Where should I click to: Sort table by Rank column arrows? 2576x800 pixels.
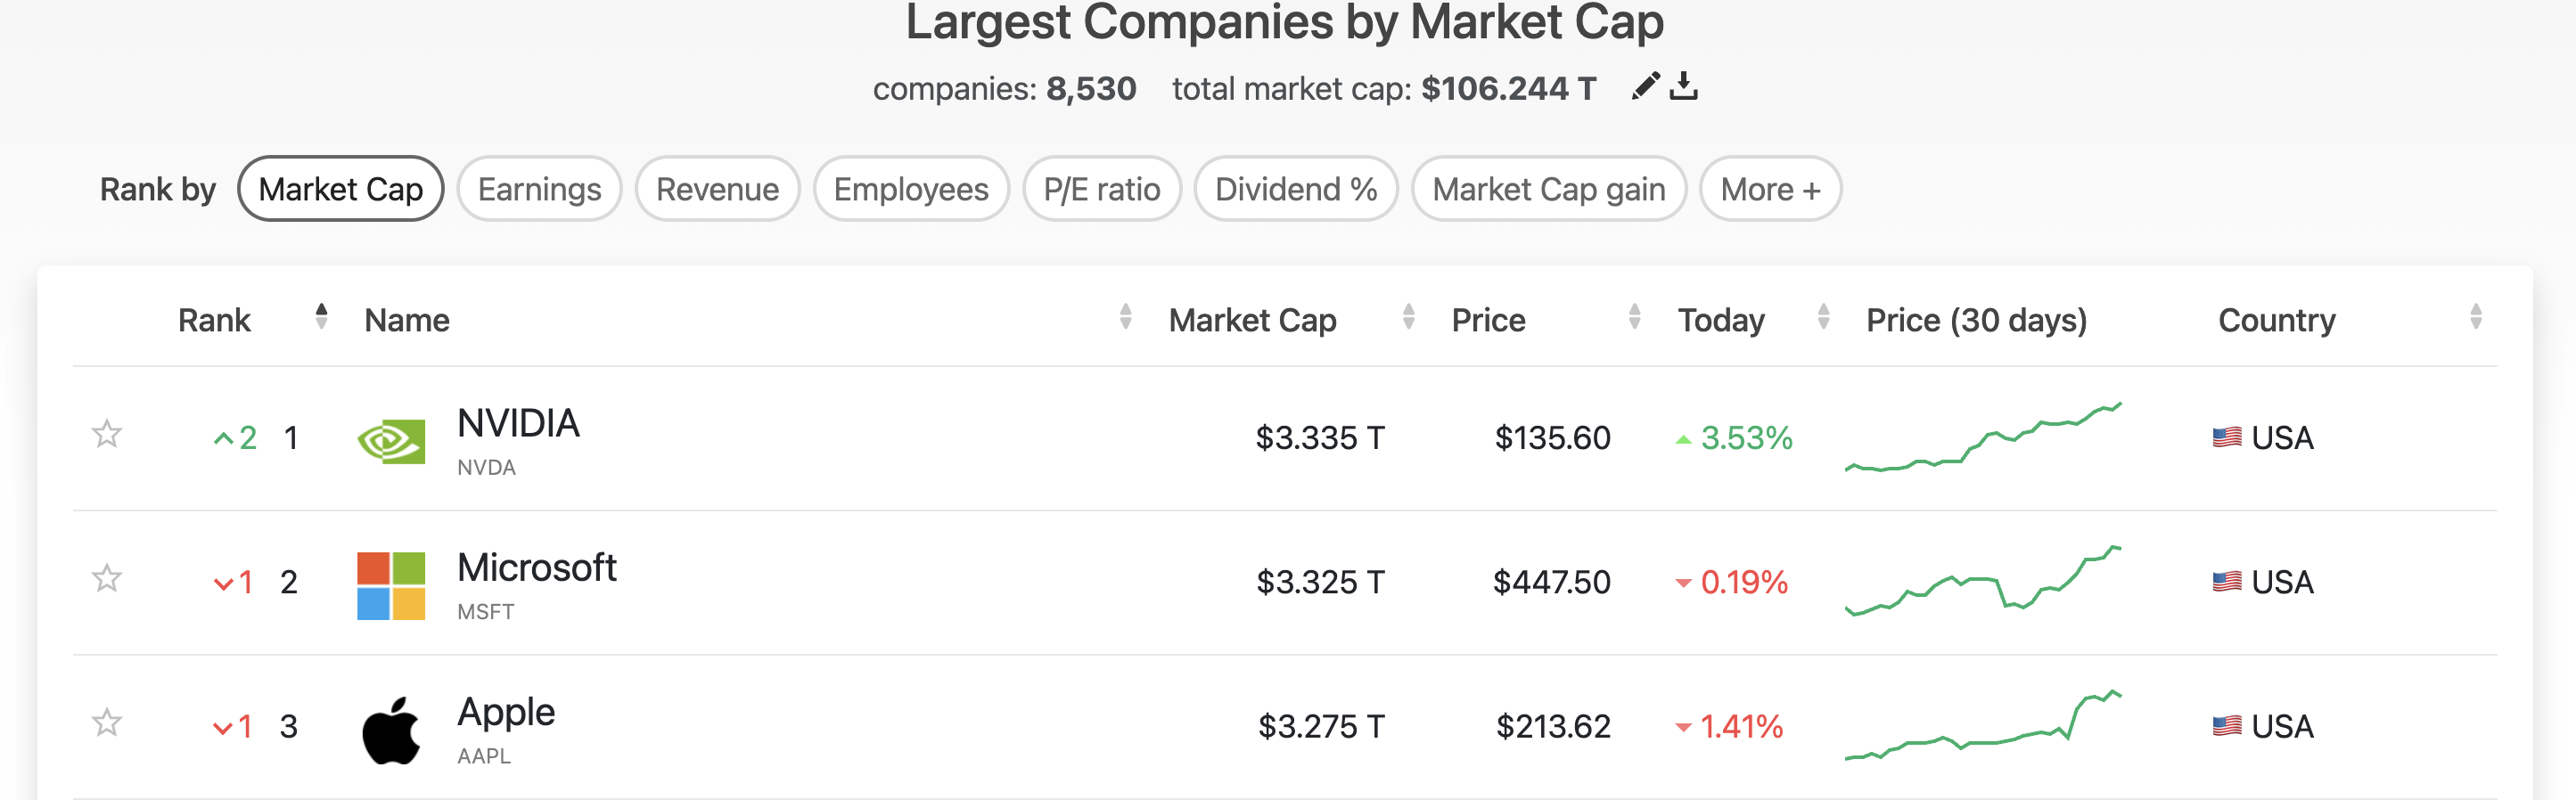point(321,317)
